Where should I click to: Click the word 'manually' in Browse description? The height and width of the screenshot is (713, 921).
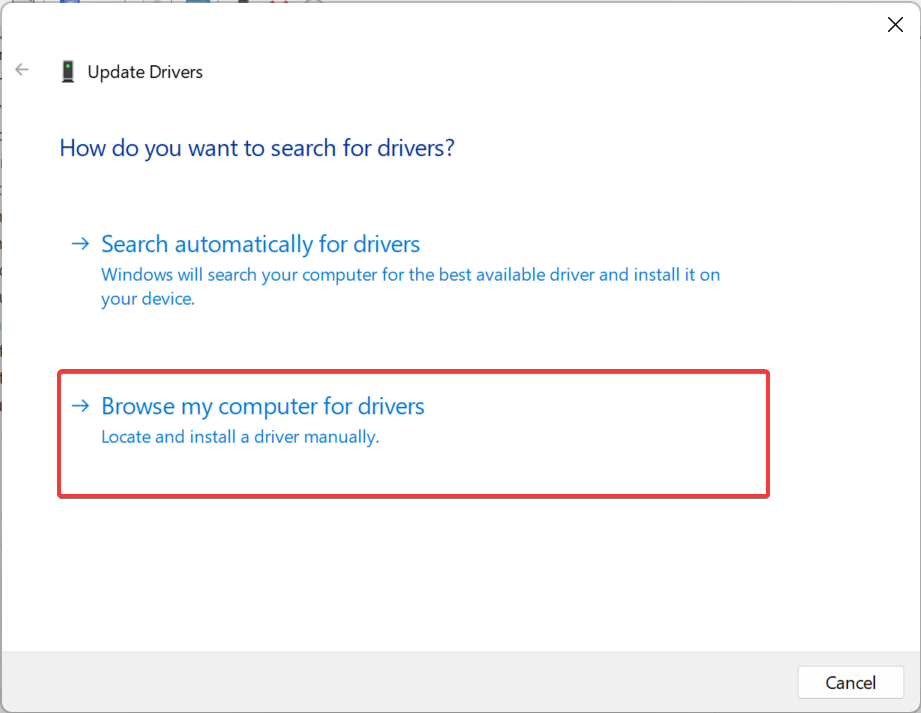coord(344,437)
